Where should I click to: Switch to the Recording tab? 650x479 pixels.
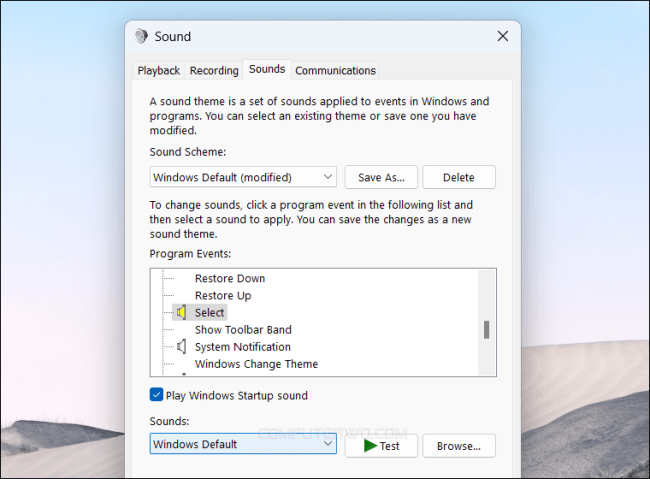(x=214, y=71)
